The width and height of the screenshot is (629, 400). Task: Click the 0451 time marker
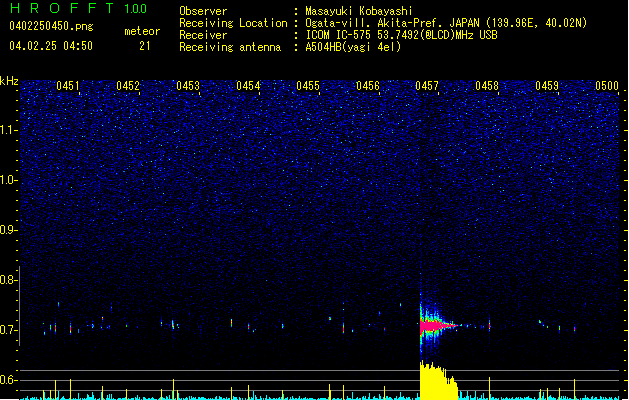click(x=68, y=85)
